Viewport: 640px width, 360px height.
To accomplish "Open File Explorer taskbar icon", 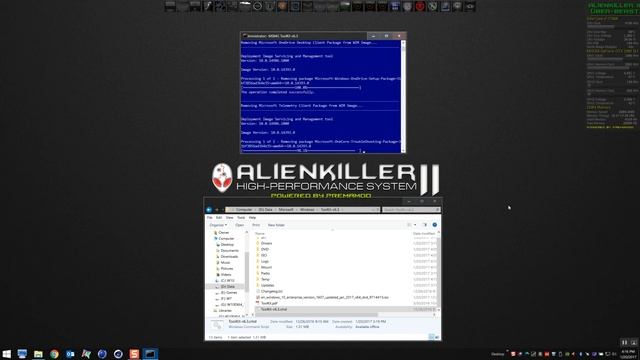I will click(x=38, y=354).
